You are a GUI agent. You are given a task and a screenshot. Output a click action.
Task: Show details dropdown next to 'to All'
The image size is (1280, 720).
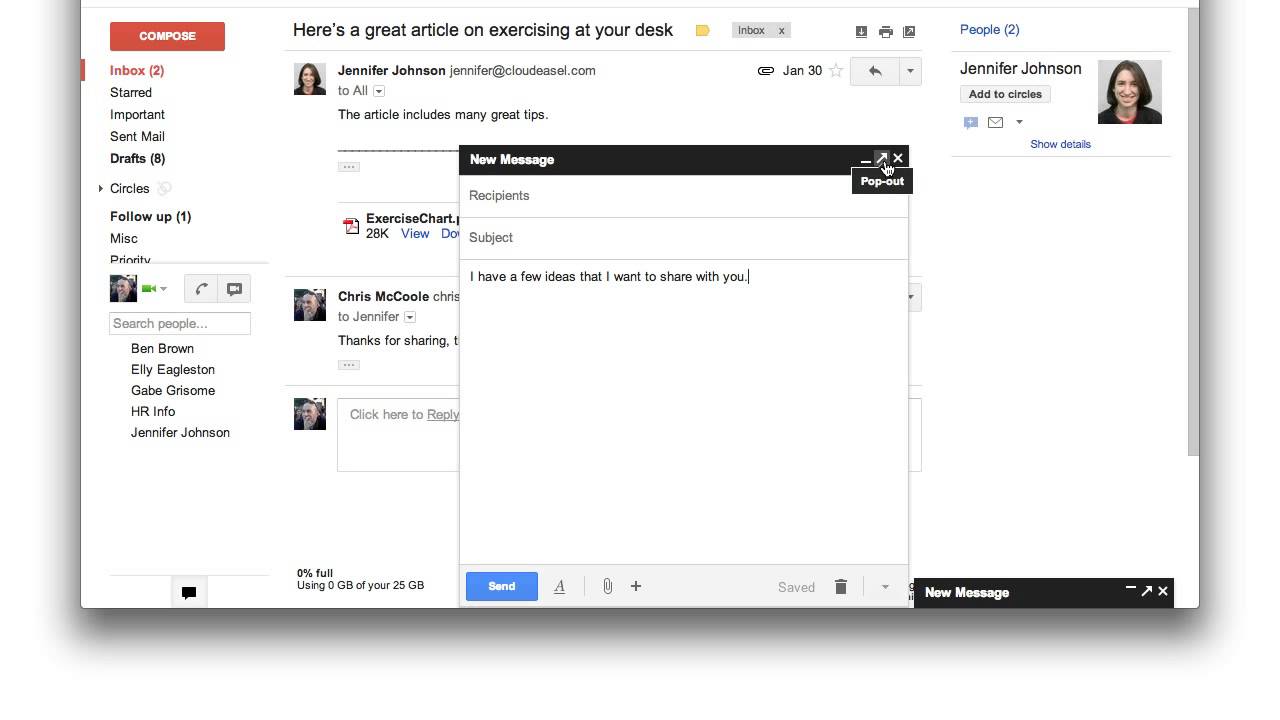[379, 91]
